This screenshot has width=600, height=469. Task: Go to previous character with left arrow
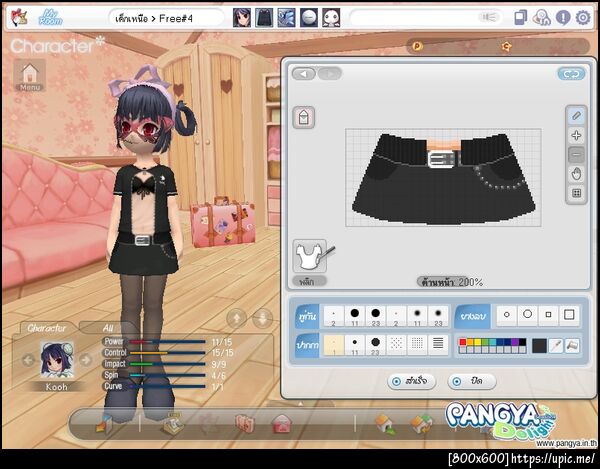pos(28,360)
